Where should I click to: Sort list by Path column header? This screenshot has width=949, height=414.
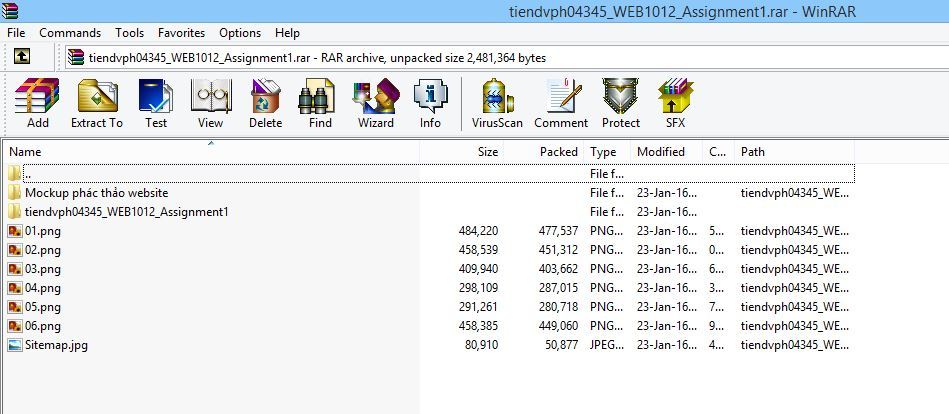(794, 151)
